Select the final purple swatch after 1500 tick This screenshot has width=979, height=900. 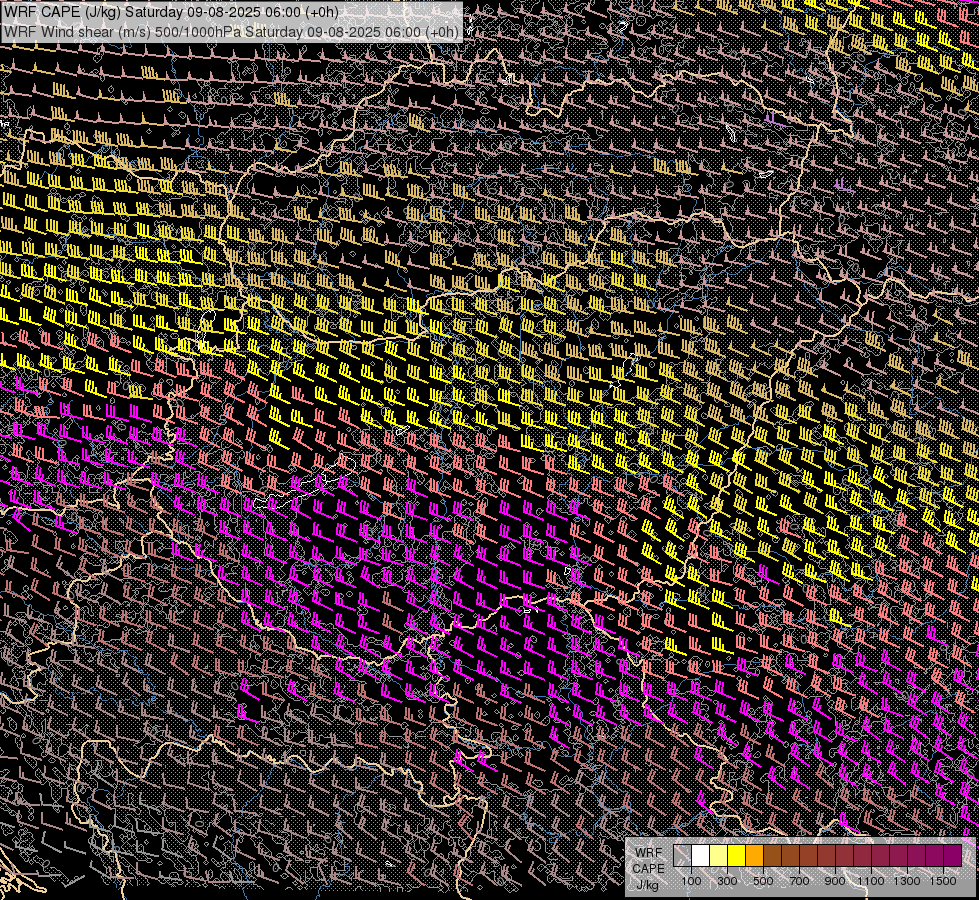pos(953,856)
